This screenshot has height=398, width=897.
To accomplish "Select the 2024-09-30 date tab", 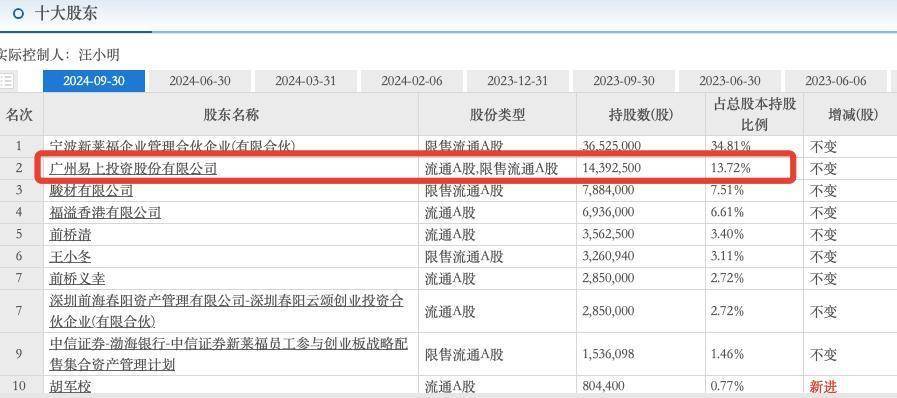I will pos(94,81).
